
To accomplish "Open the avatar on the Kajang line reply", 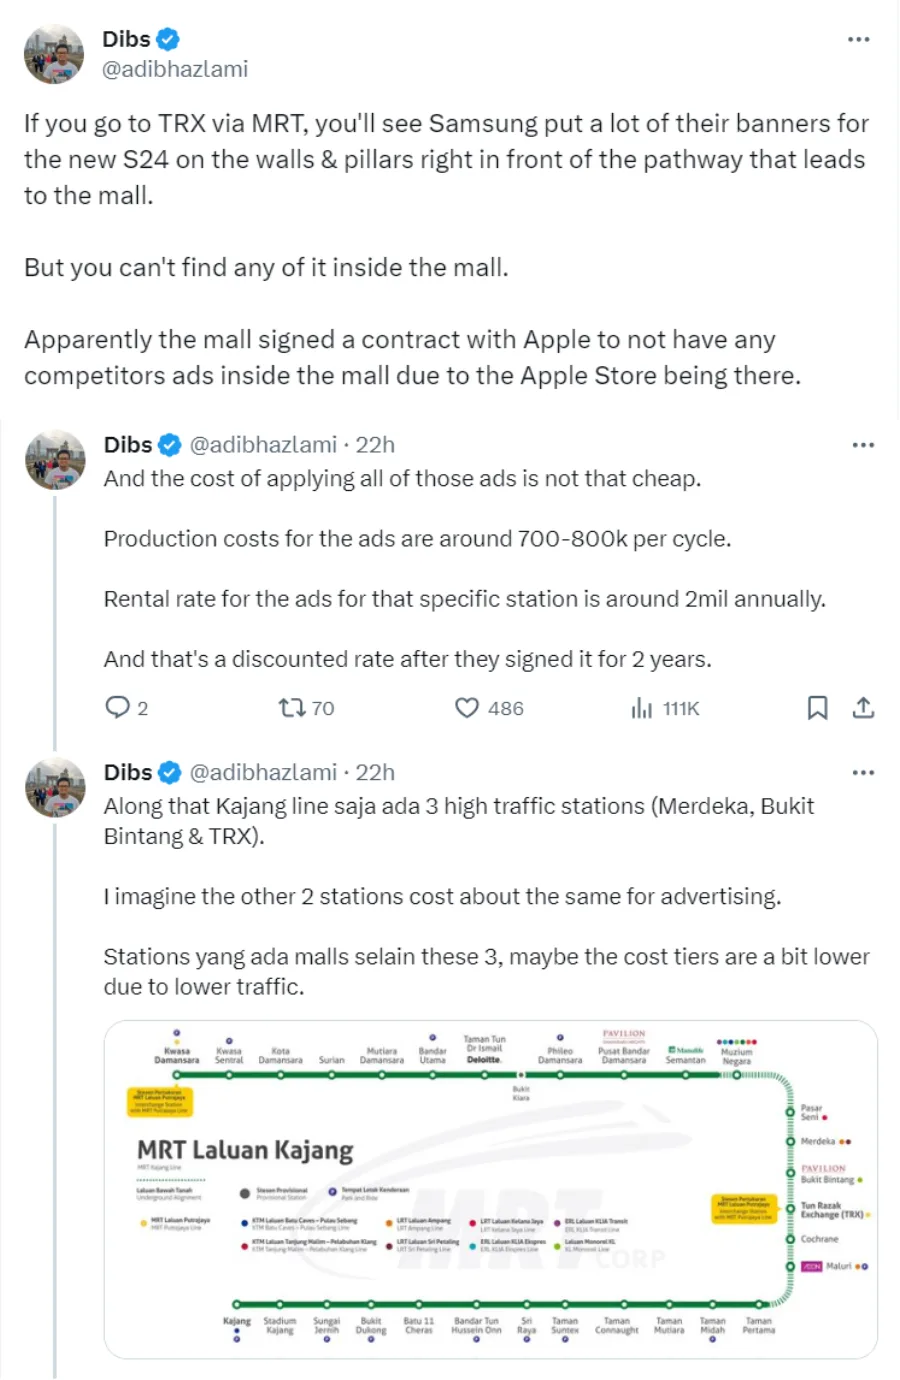I will [x=55, y=788].
